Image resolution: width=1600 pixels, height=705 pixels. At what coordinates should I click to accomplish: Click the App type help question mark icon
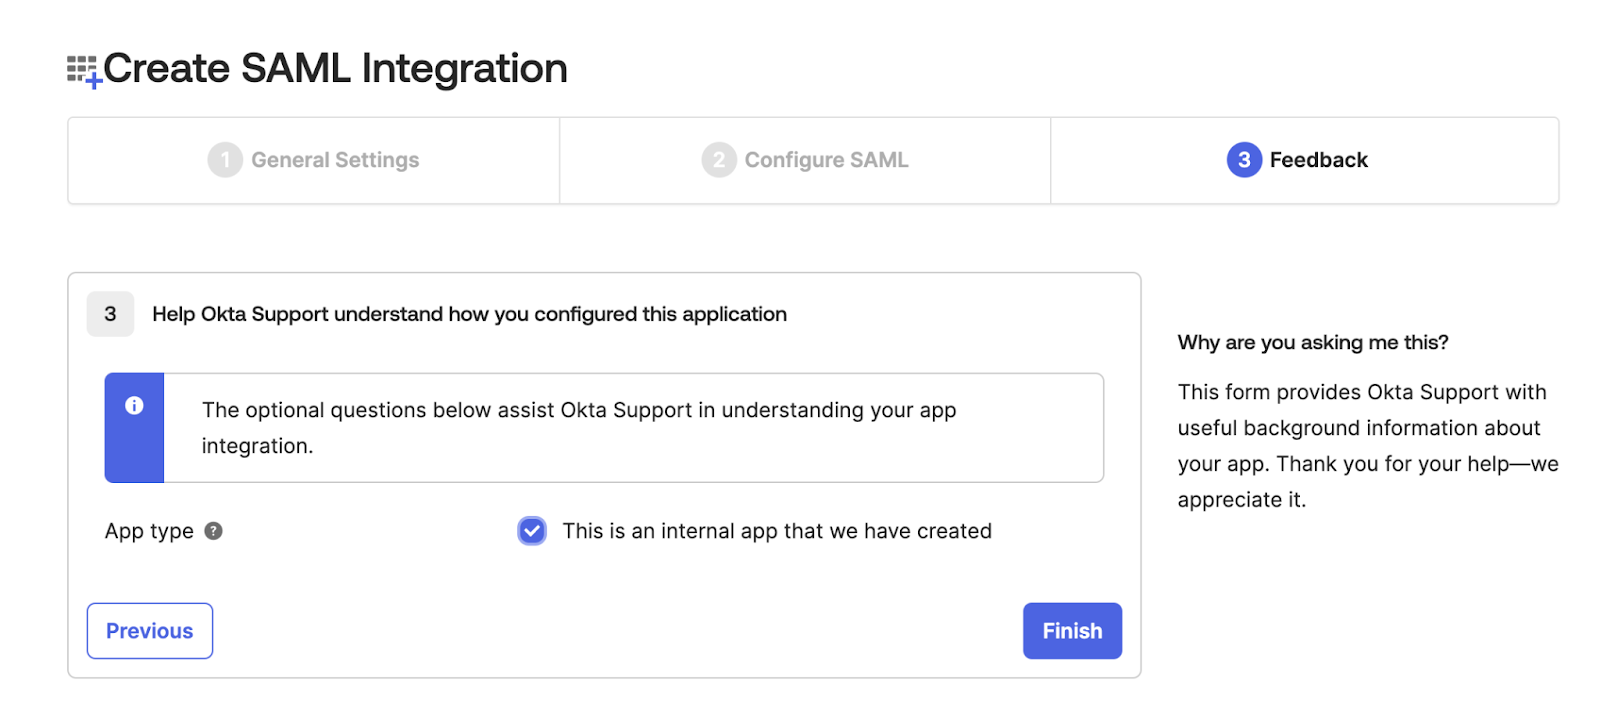[213, 531]
